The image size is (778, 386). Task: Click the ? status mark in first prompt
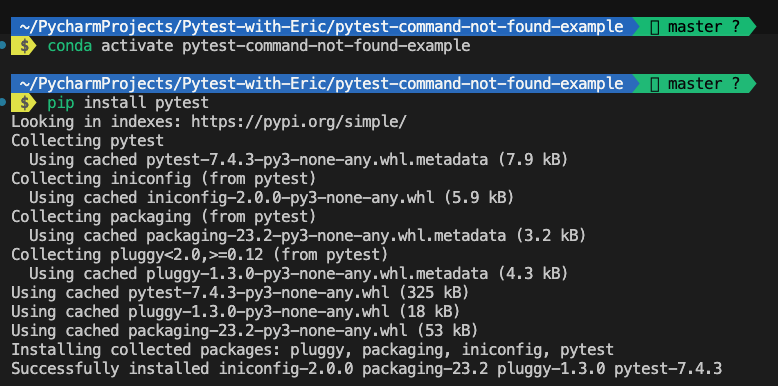[735, 27]
